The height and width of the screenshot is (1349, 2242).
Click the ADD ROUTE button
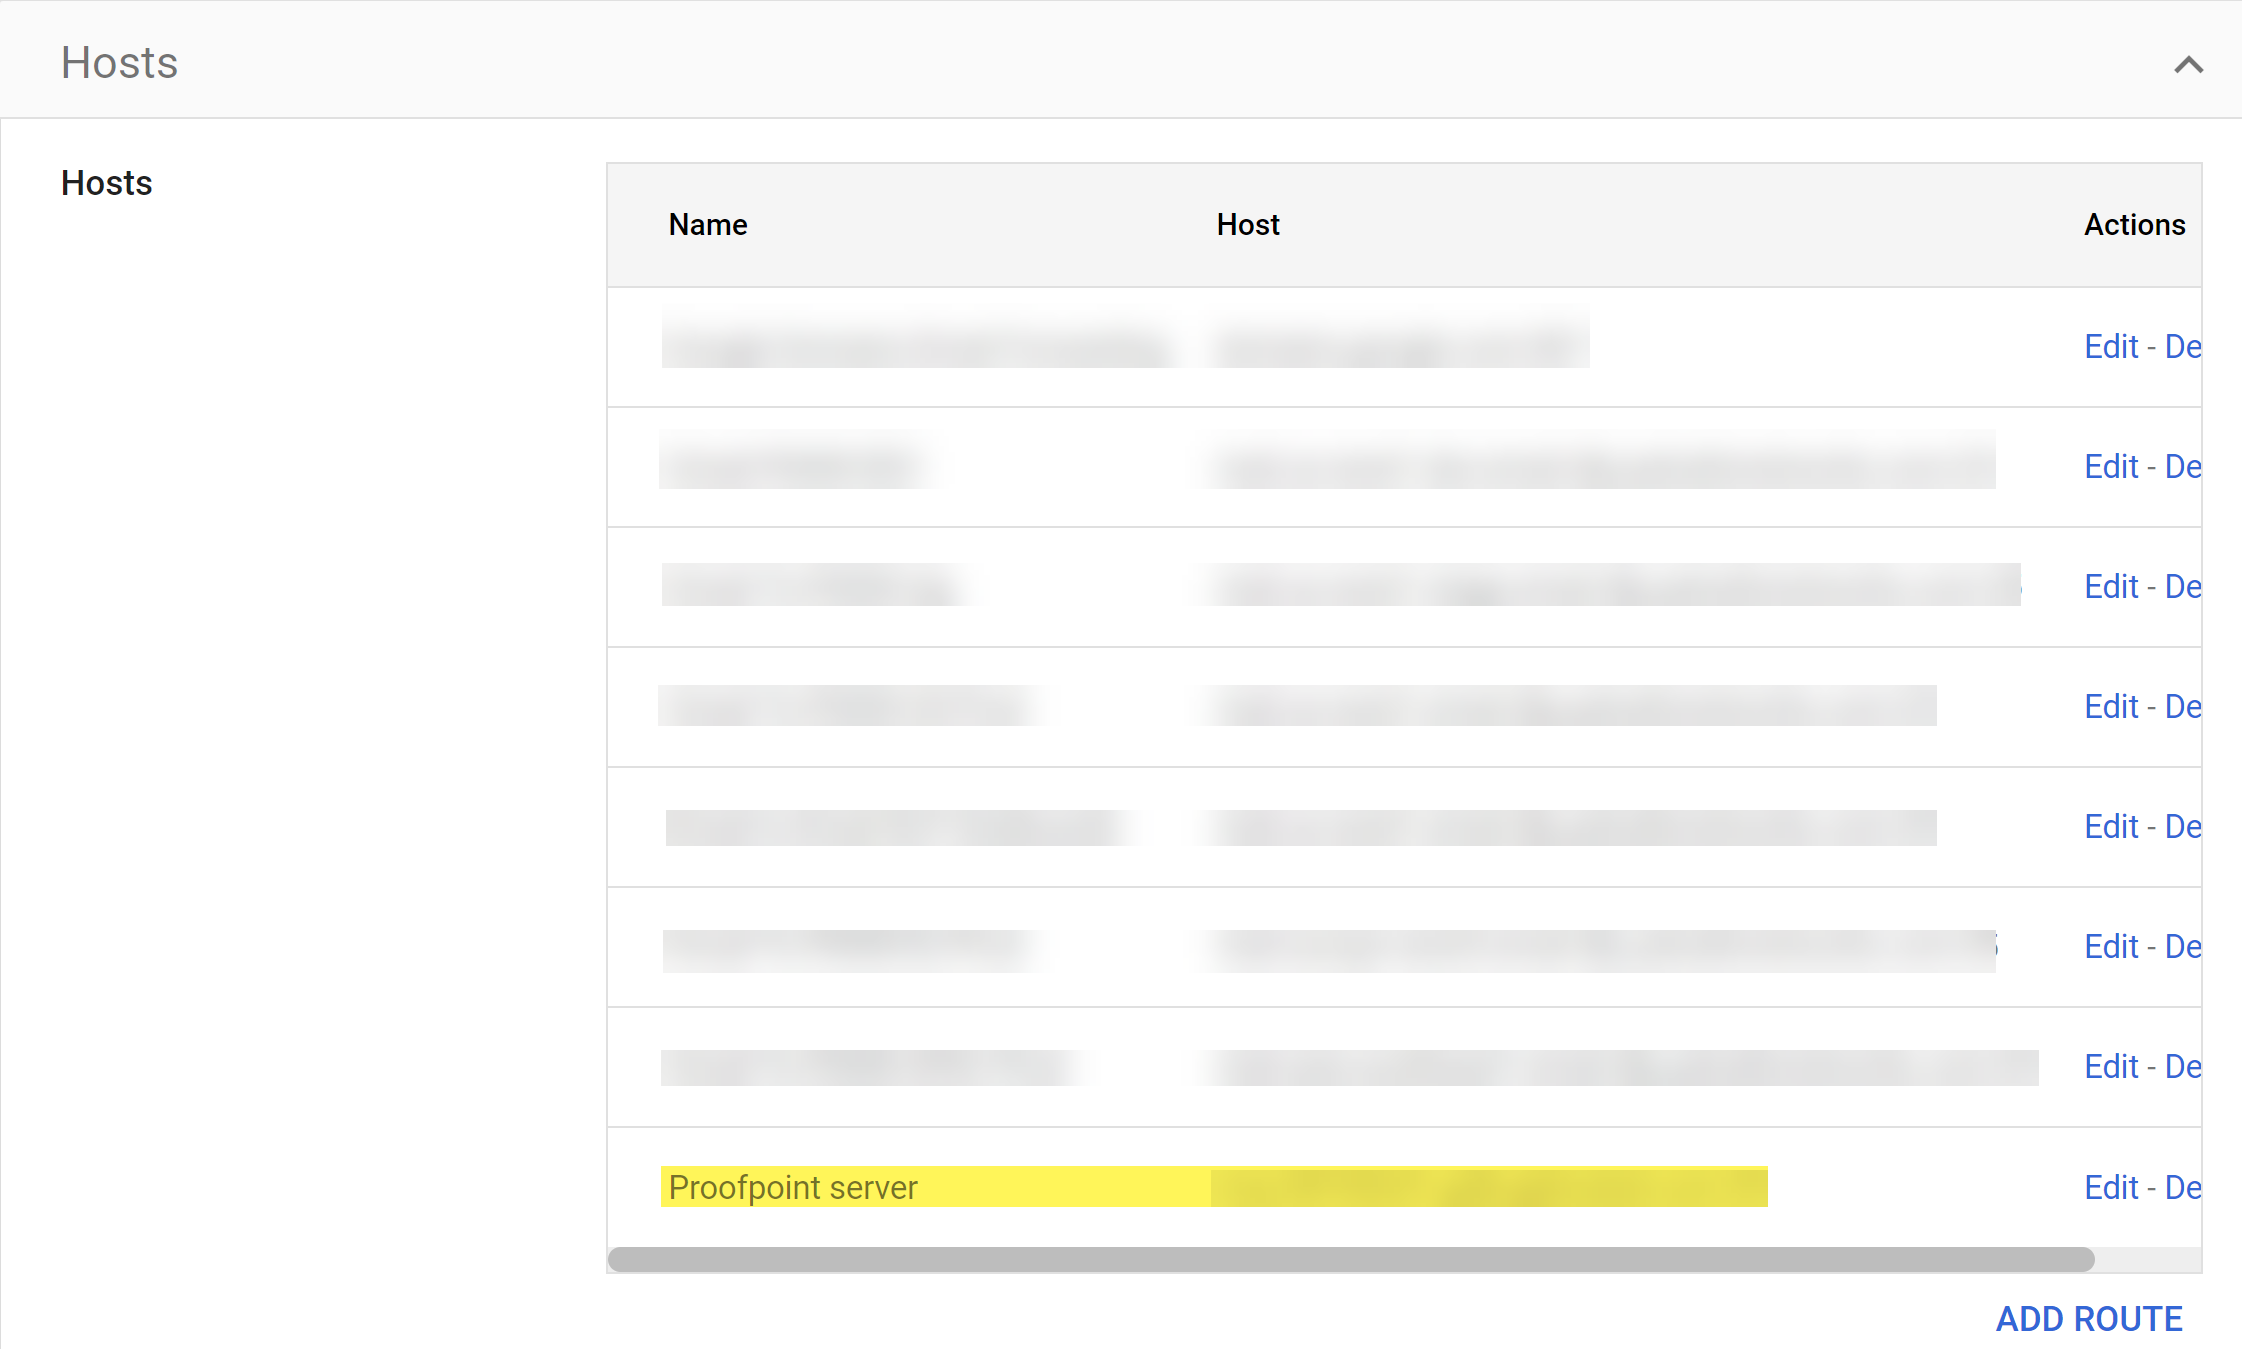coord(2088,1318)
